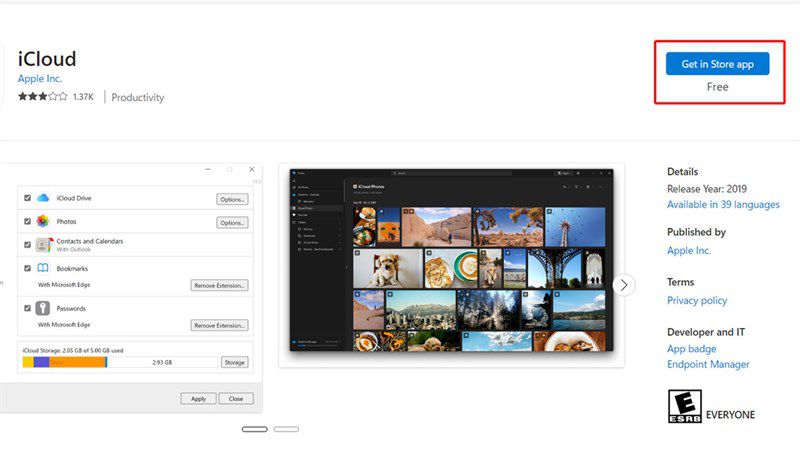Screen dimensions: 800x450
Task: Select the puppy photo in iCloud Photos
Action: pos(388,268)
